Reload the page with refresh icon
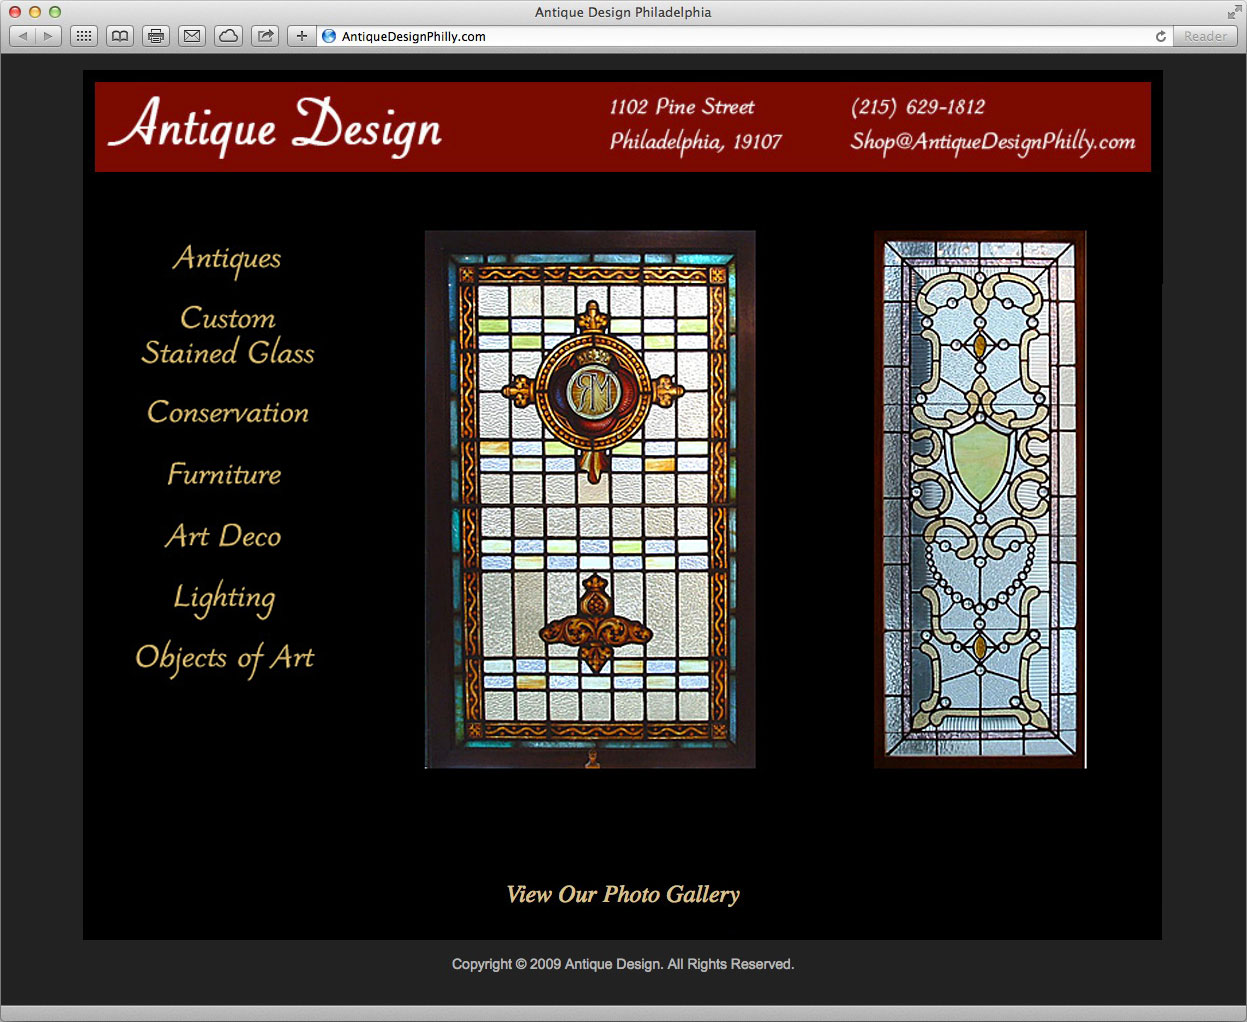1247x1022 pixels. click(1161, 36)
